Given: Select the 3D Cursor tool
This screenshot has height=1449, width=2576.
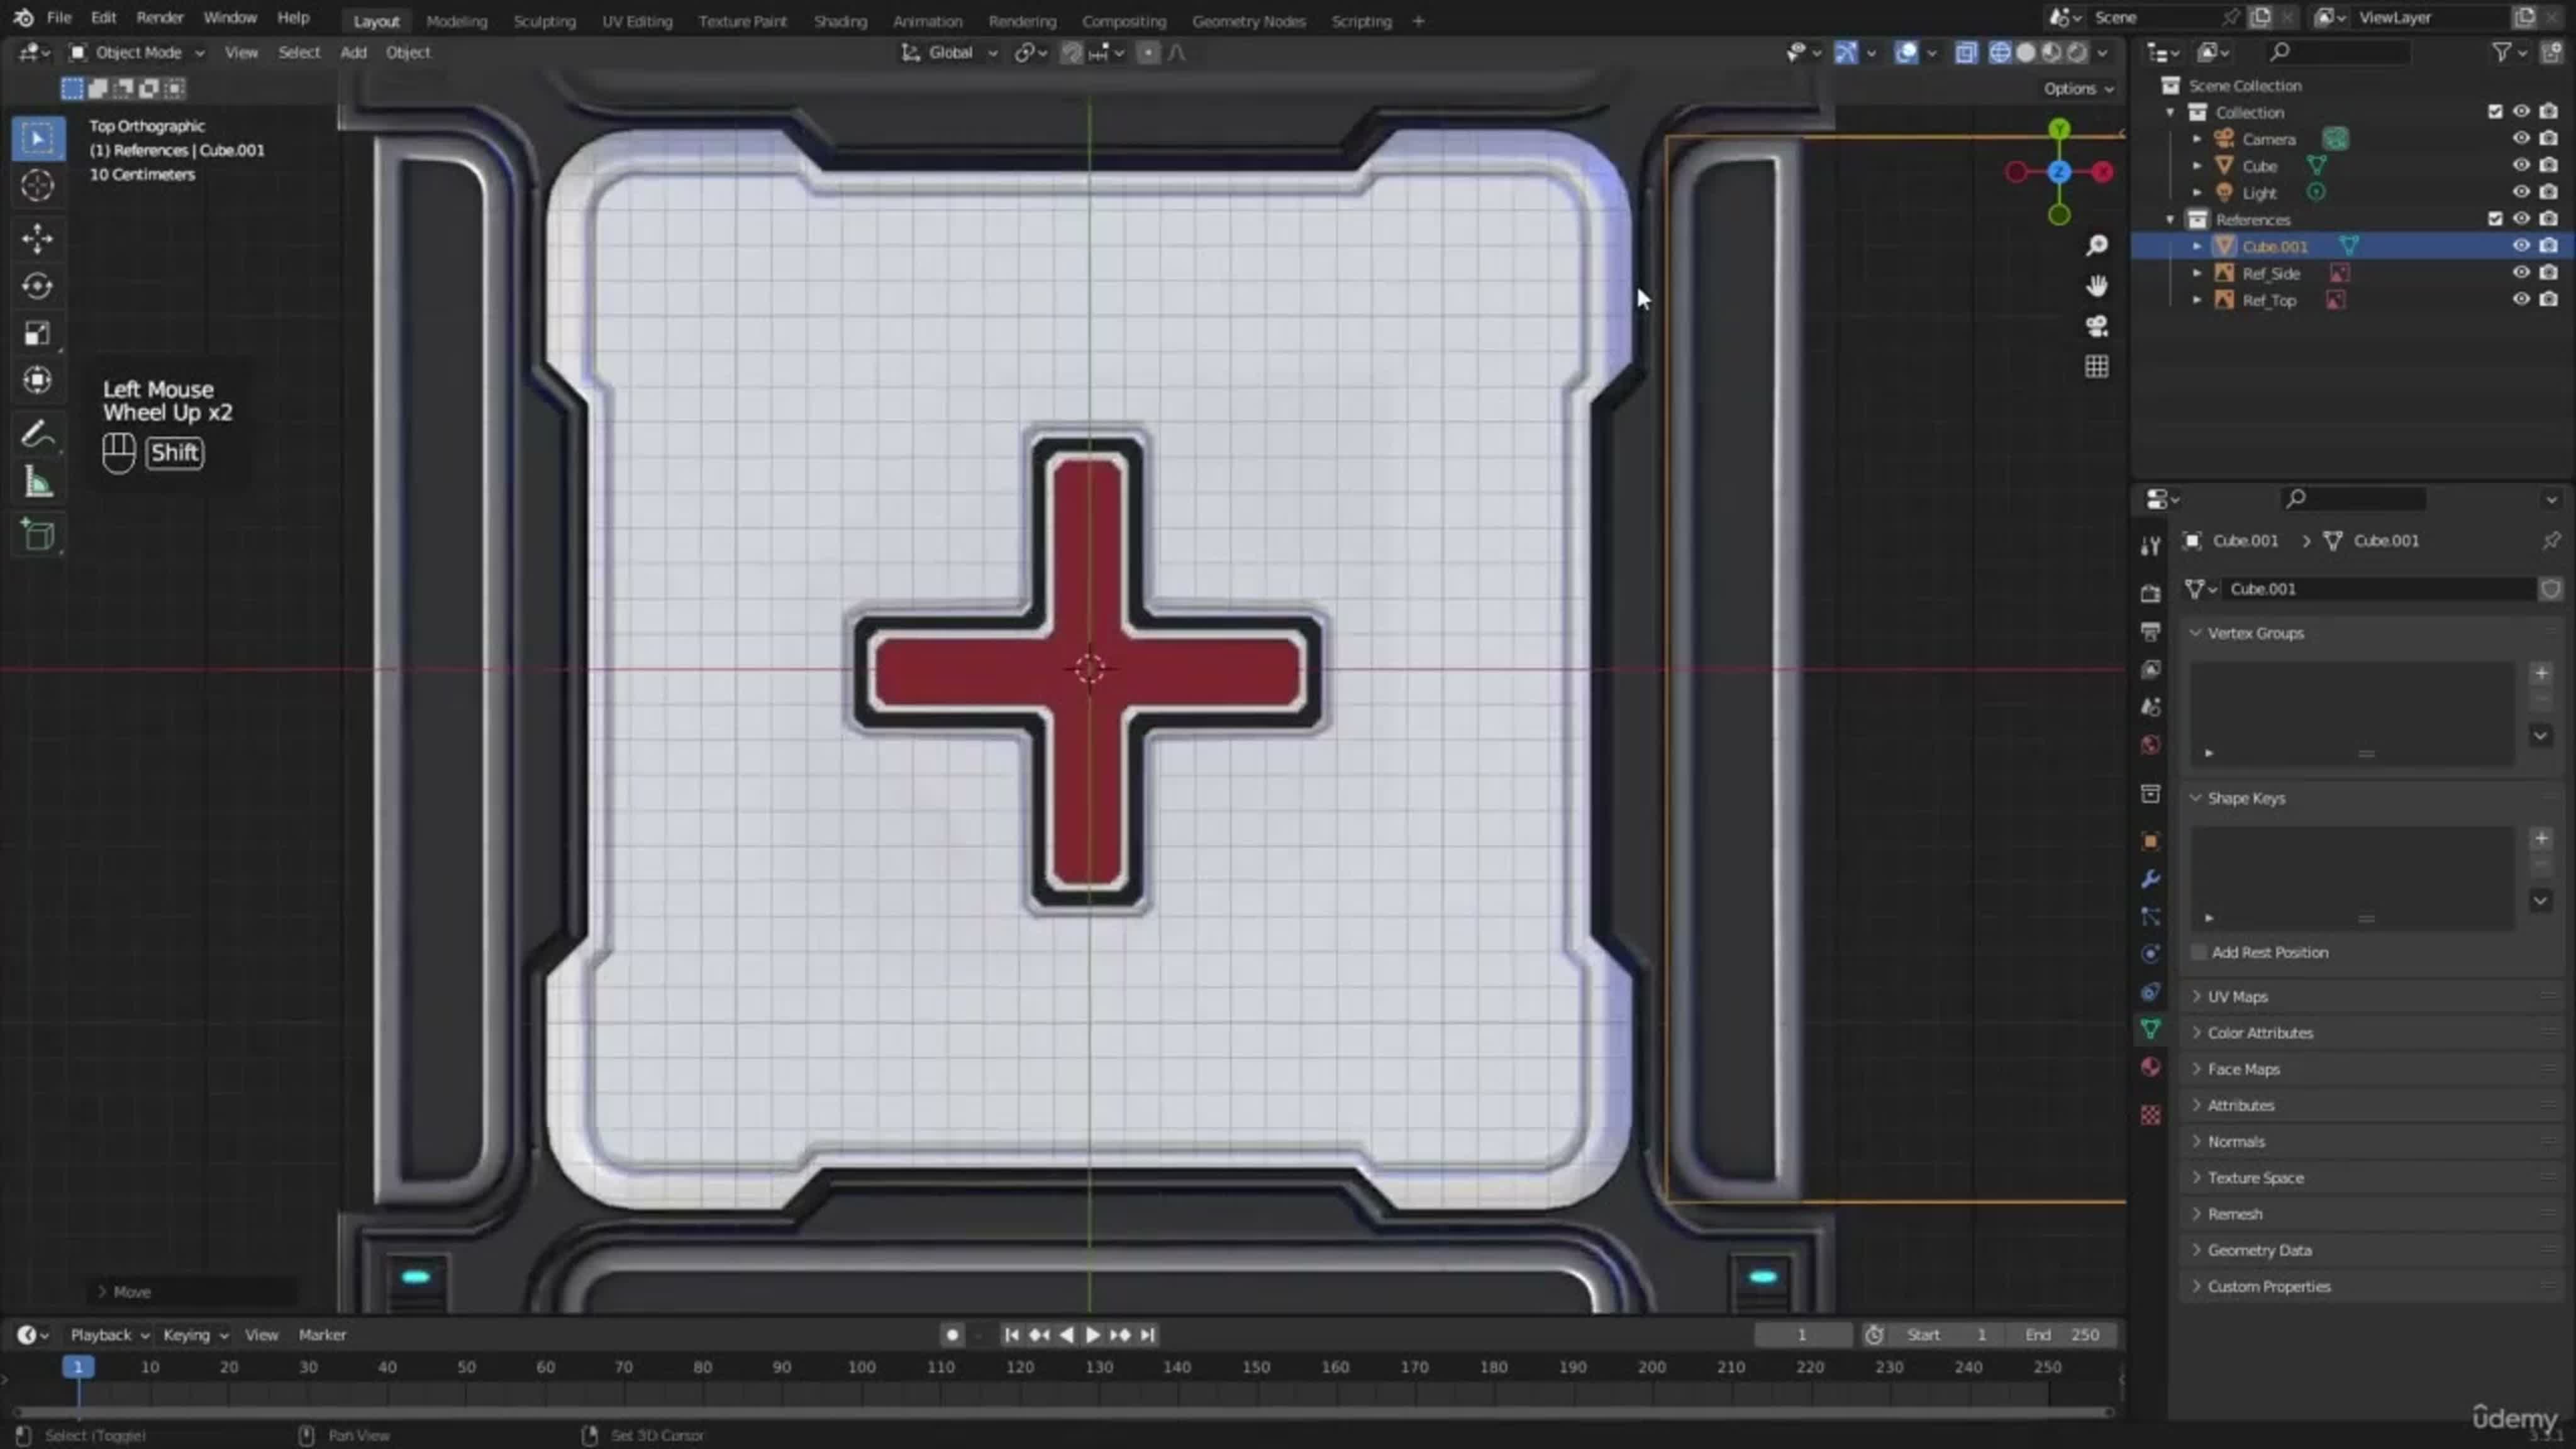Looking at the screenshot, I should pos(38,186).
